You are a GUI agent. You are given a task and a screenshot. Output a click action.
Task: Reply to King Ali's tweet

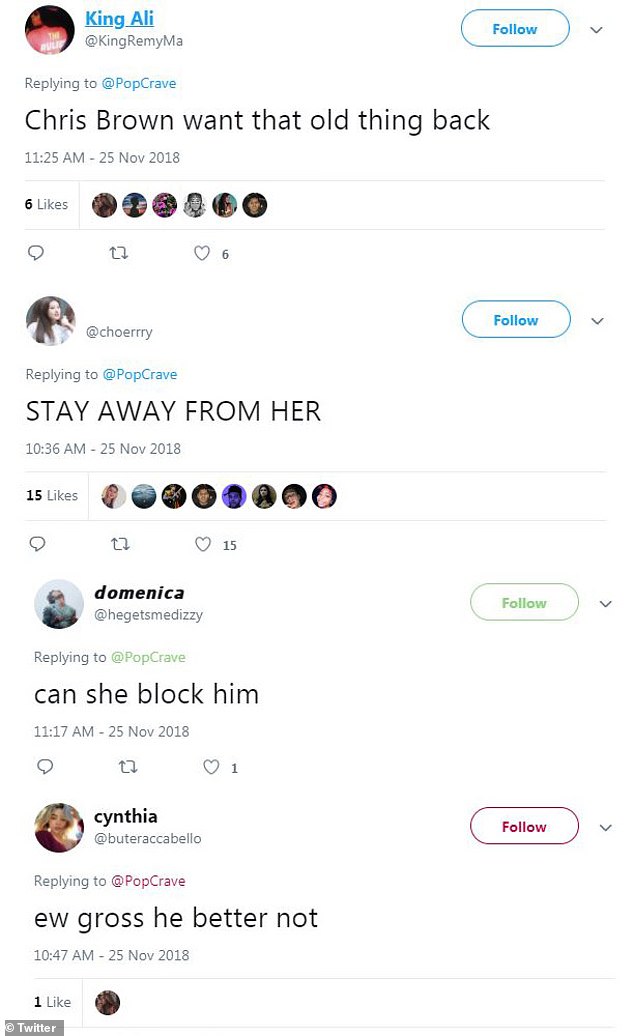(36, 252)
